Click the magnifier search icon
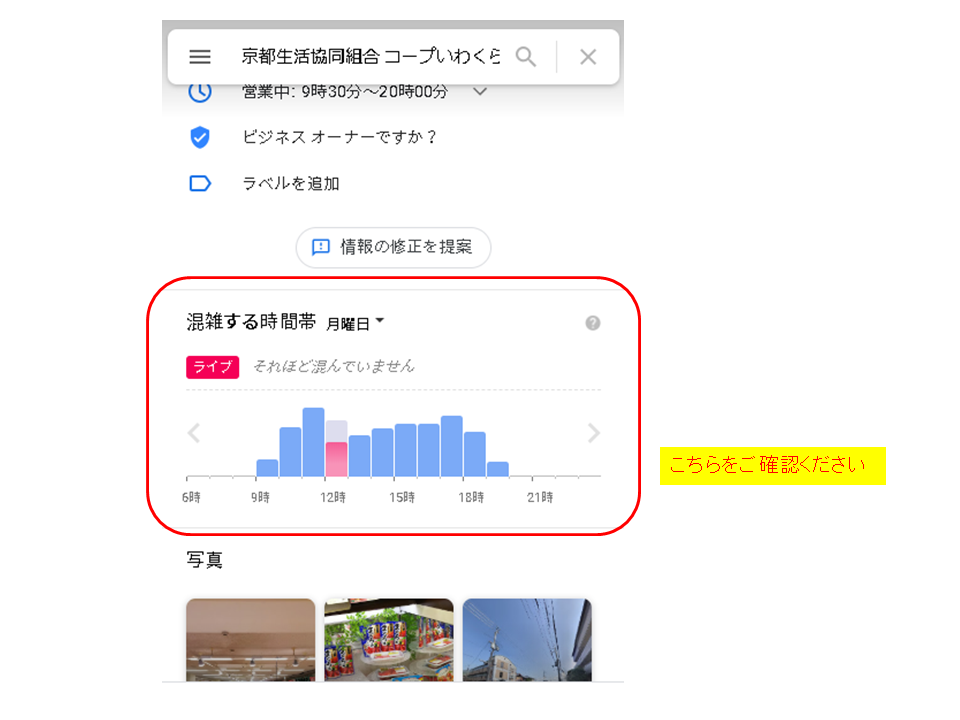The width and height of the screenshot is (960, 720). (x=525, y=57)
